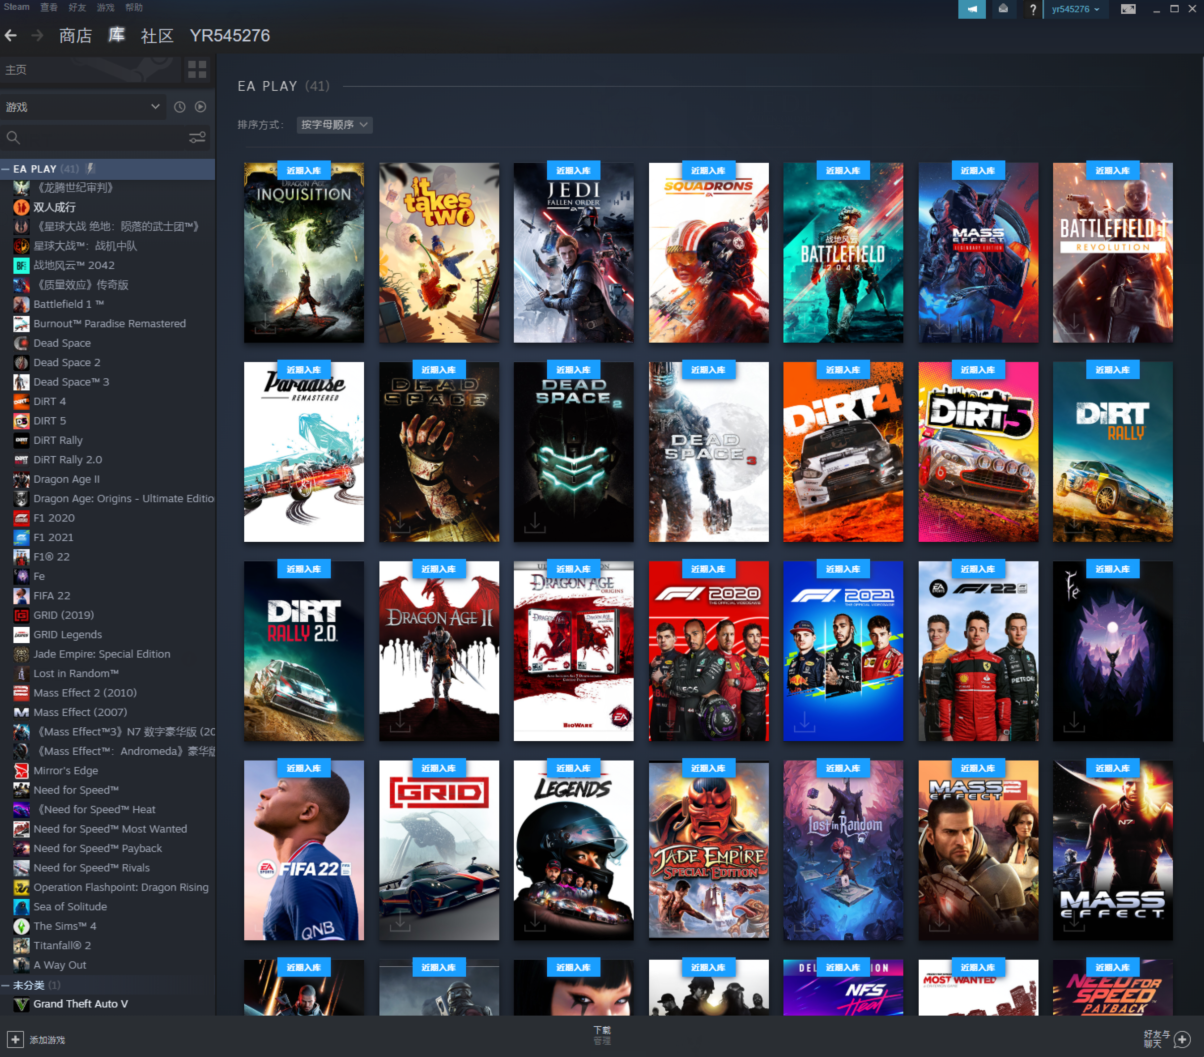
Task: Go forward with the right arrow
Action: click(37, 35)
